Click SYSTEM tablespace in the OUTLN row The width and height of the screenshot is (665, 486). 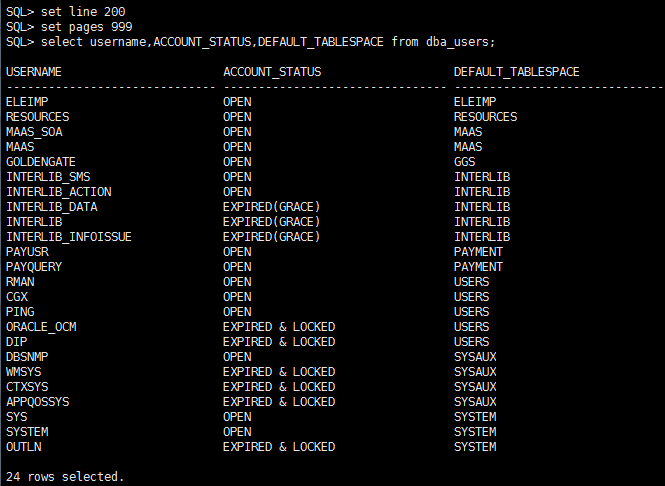coord(475,447)
